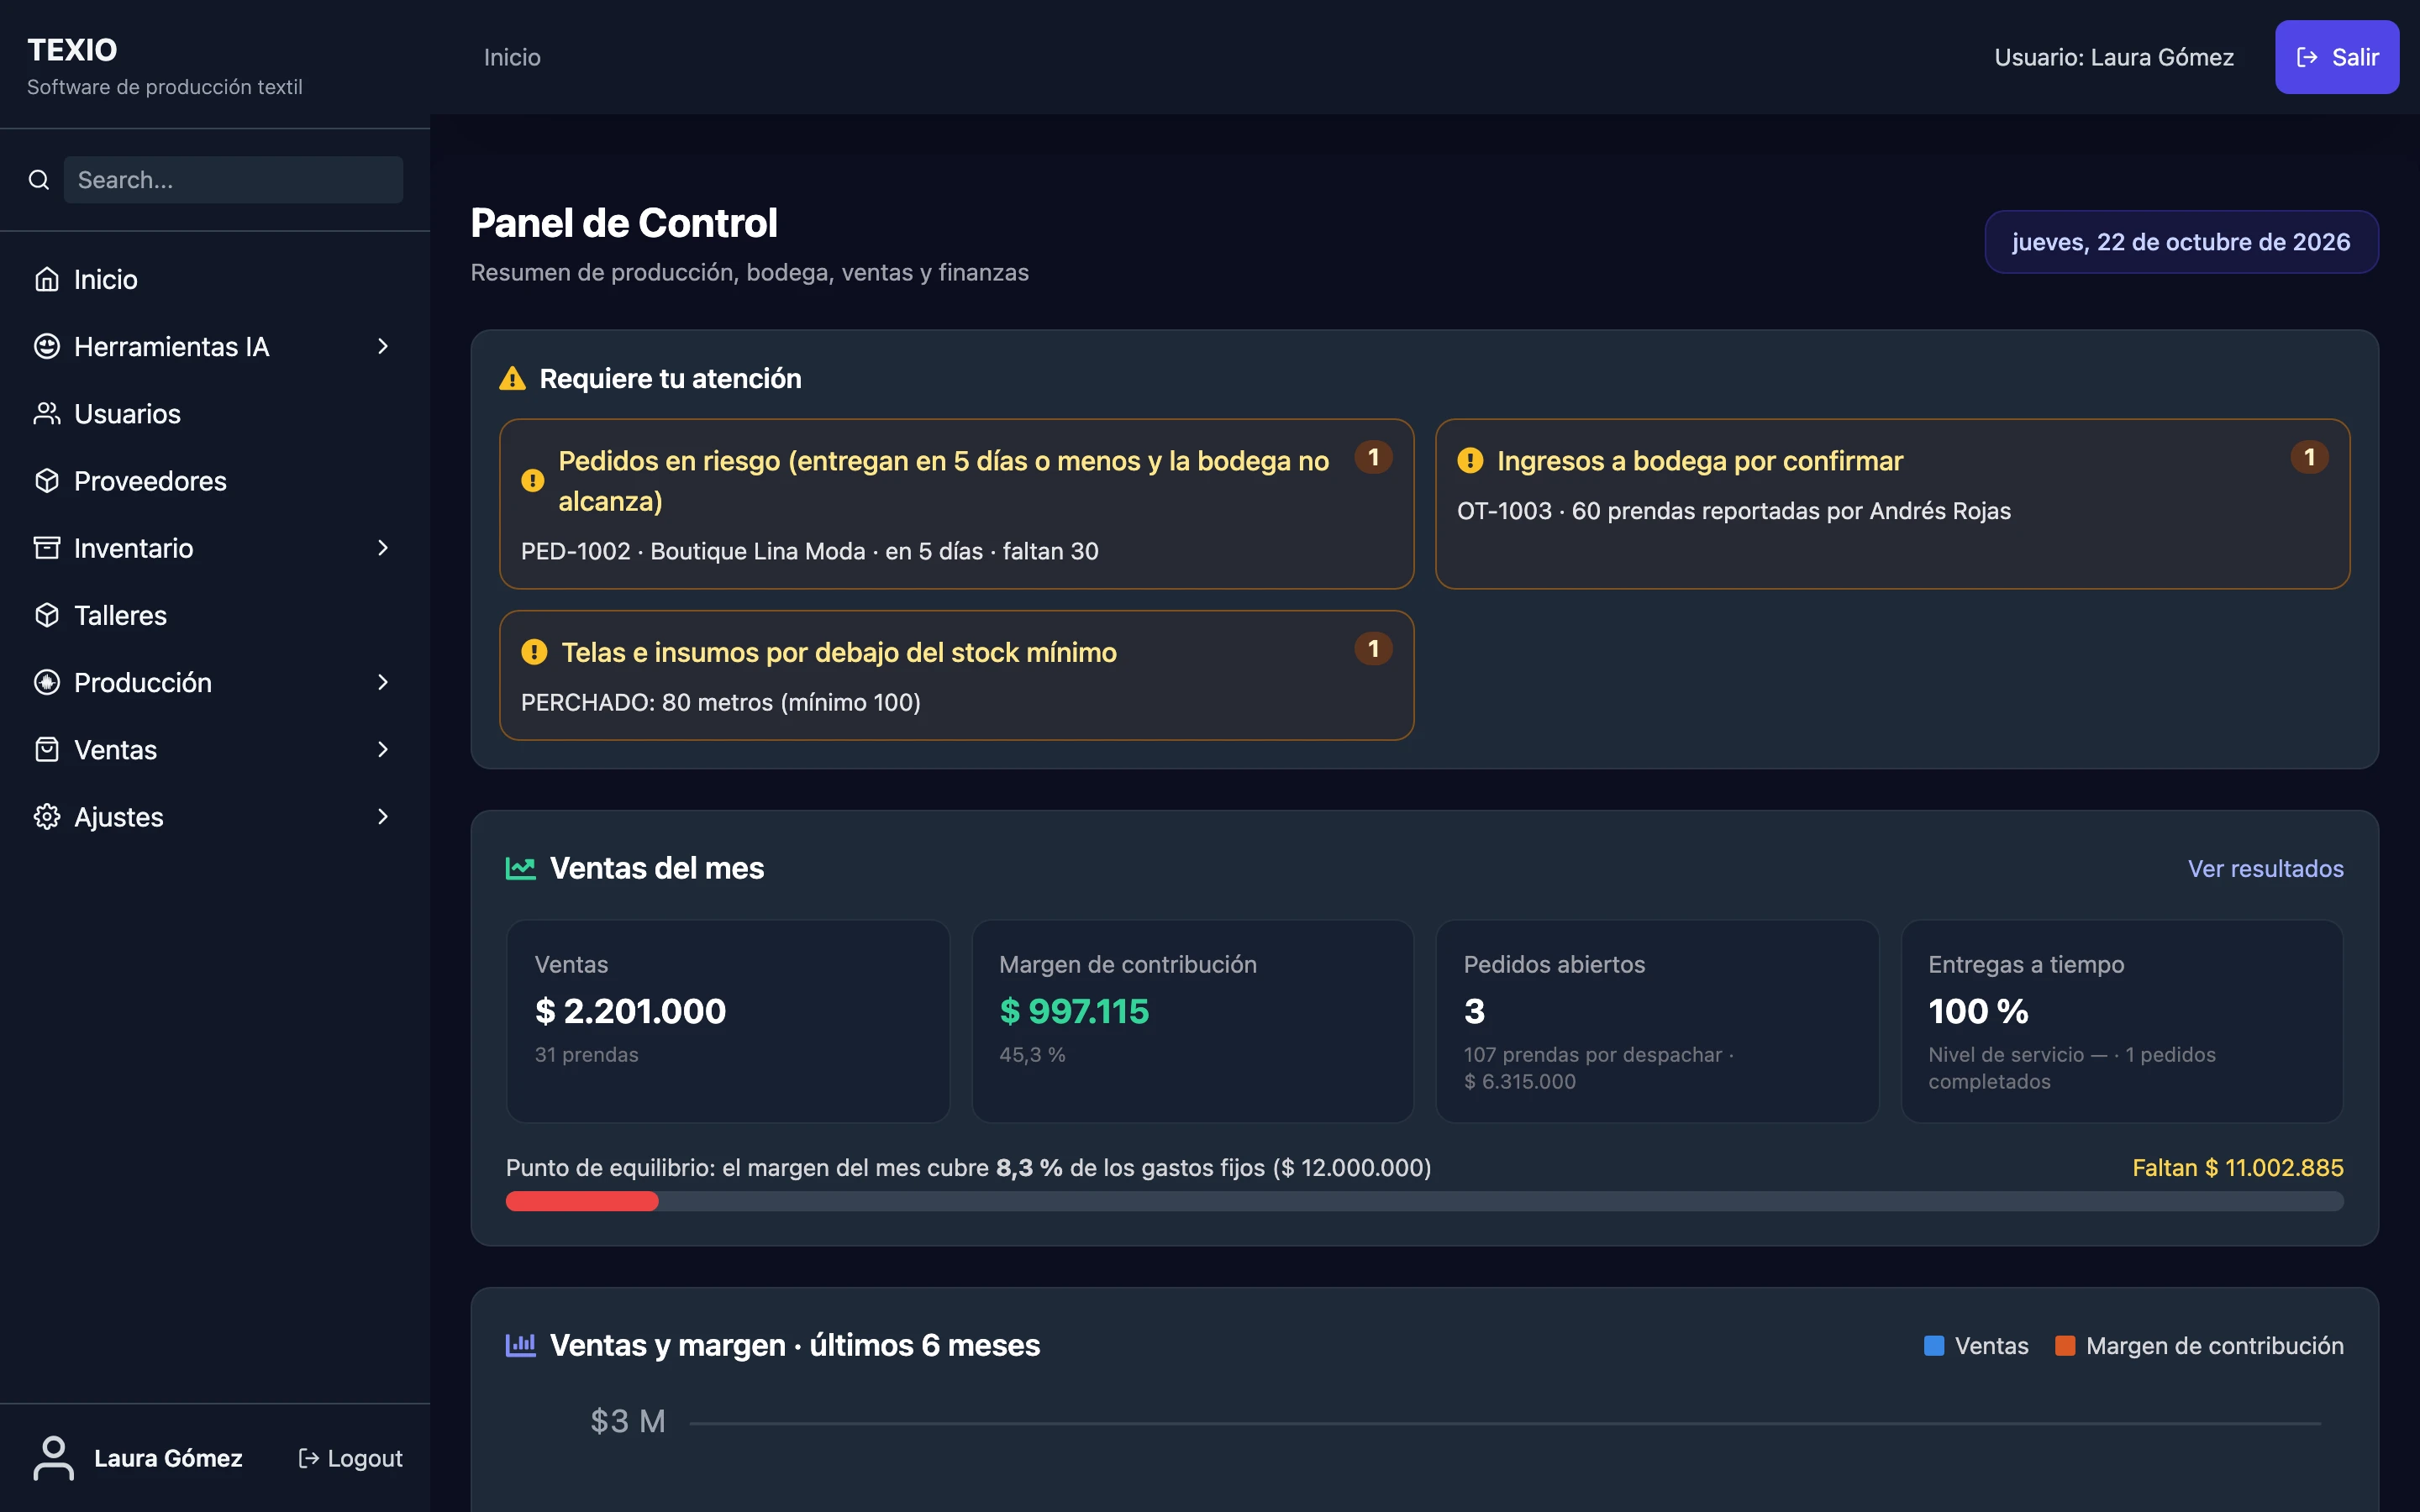The image size is (2420, 1512).
Task: Click the Talleres cube icon
Action: 47,615
